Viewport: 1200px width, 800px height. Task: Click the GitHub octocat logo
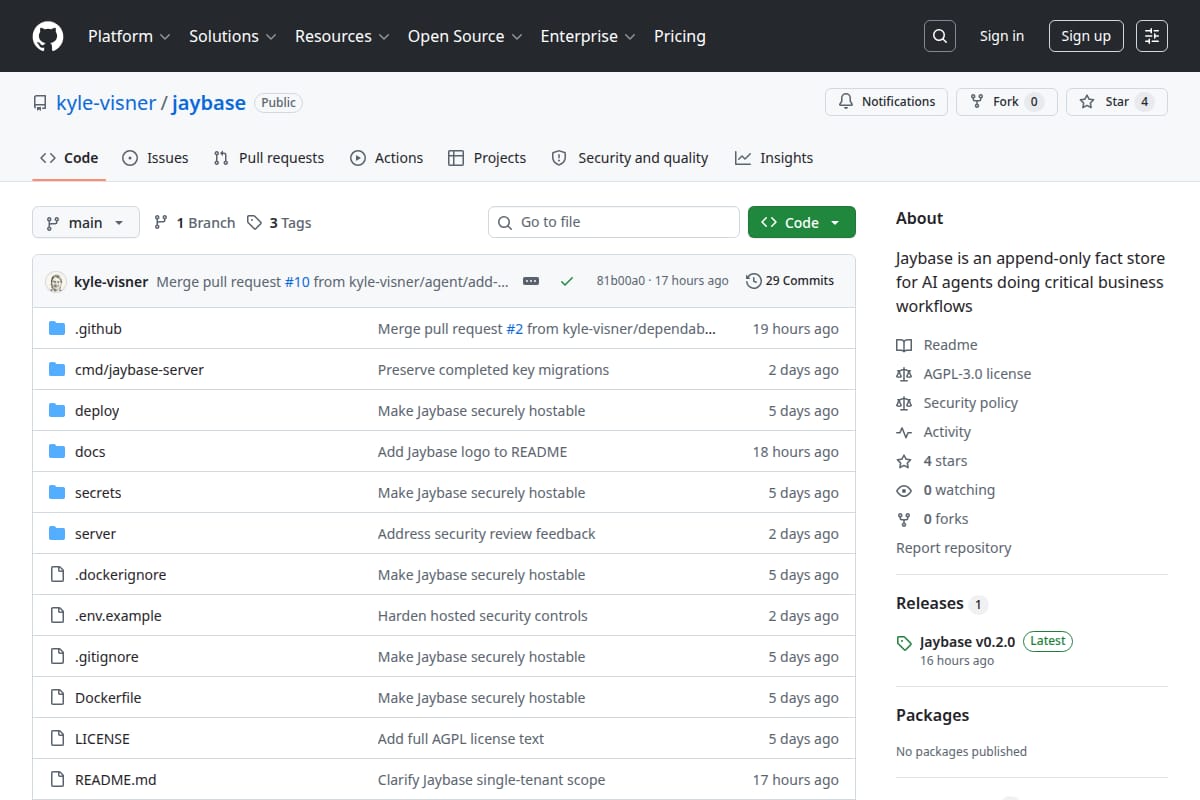[x=48, y=36]
